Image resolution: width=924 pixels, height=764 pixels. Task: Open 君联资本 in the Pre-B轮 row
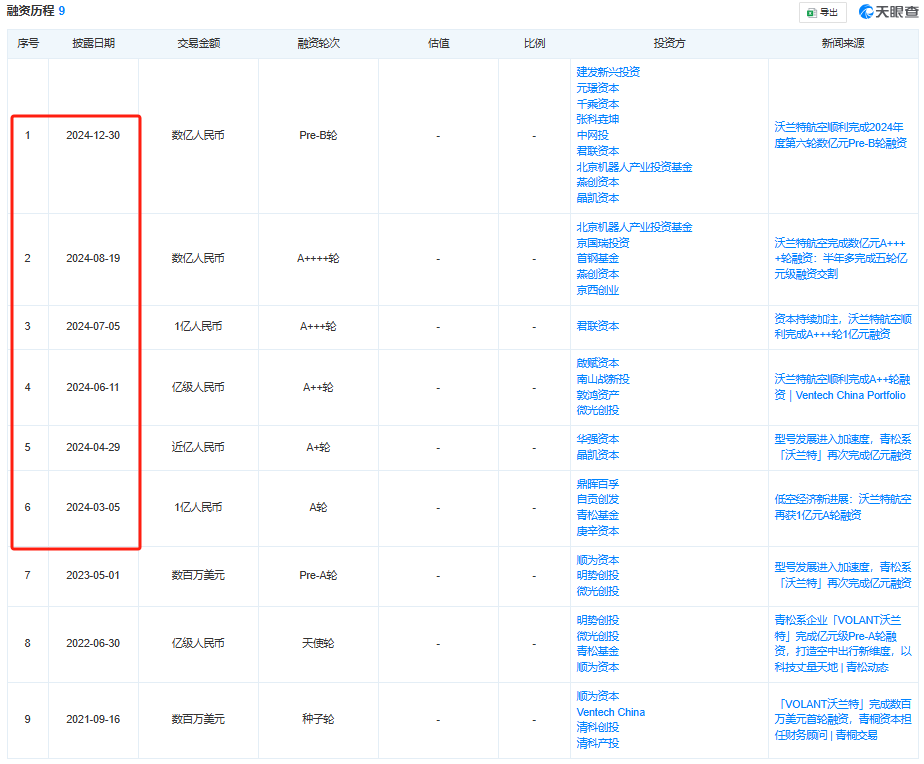coord(598,151)
